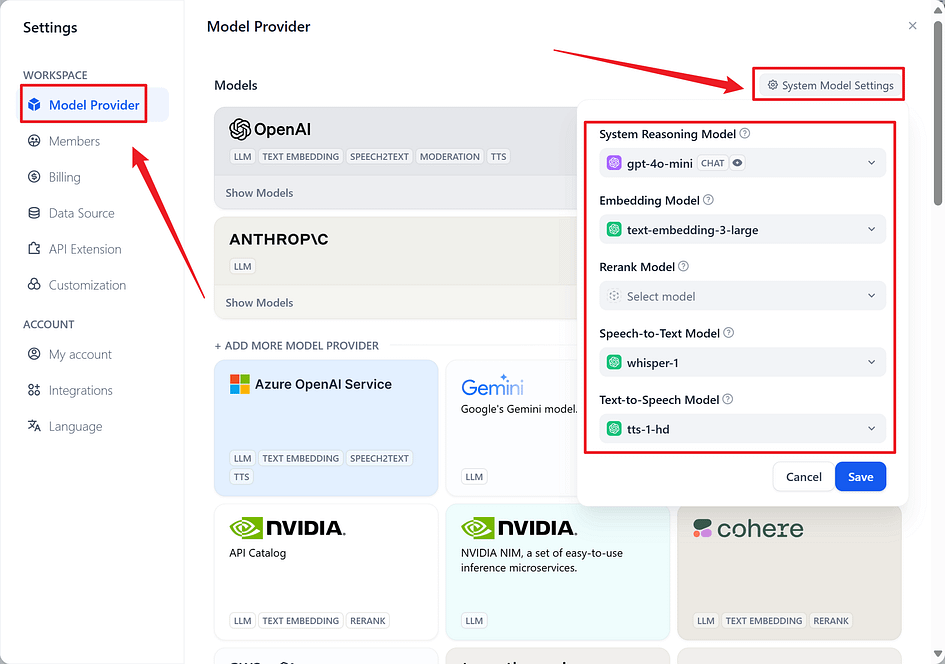945x664 pixels.
Task: Click the ACCOUNT section heading
Action: pyautogui.click(x=48, y=324)
